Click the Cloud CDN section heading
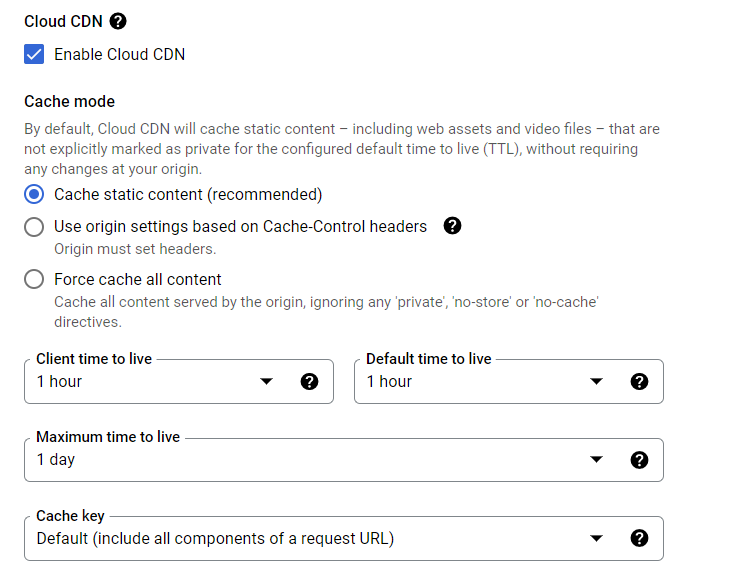The image size is (730, 586). 63,21
